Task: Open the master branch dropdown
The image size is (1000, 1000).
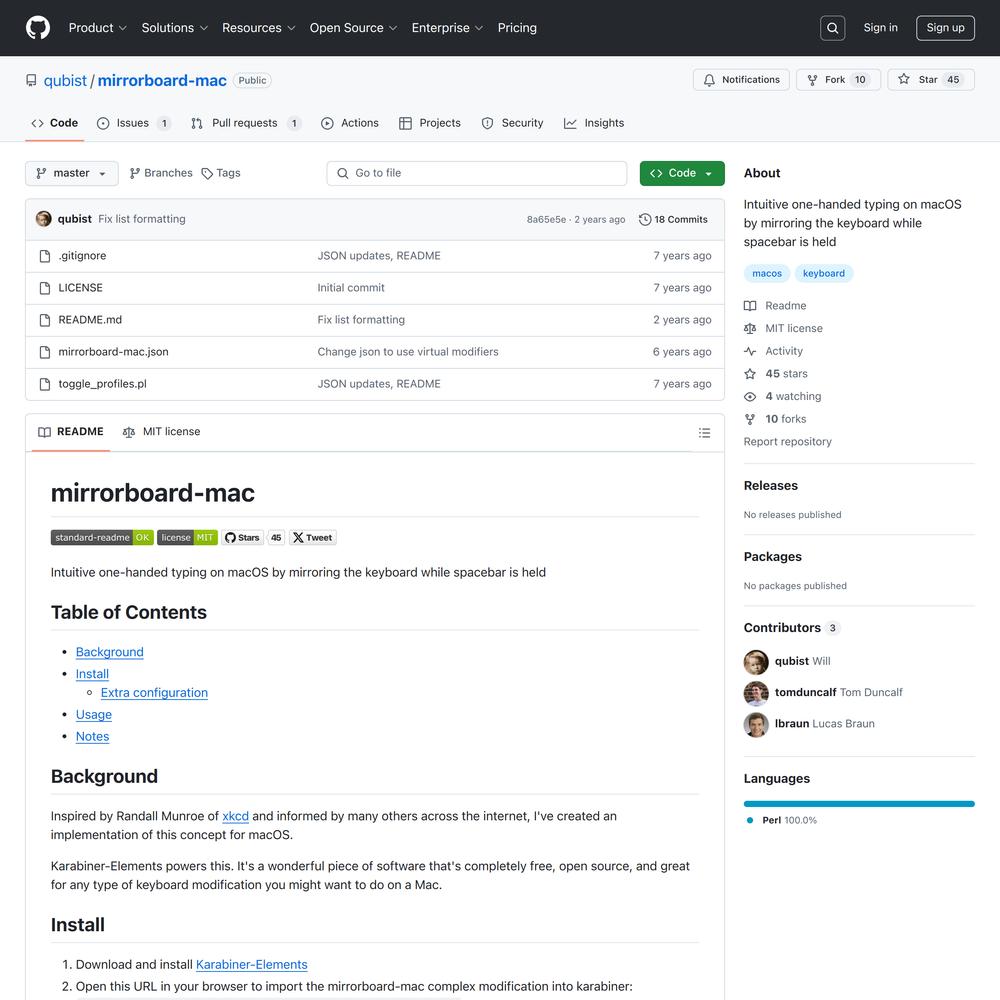Action: pyautogui.click(x=71, y=173)
